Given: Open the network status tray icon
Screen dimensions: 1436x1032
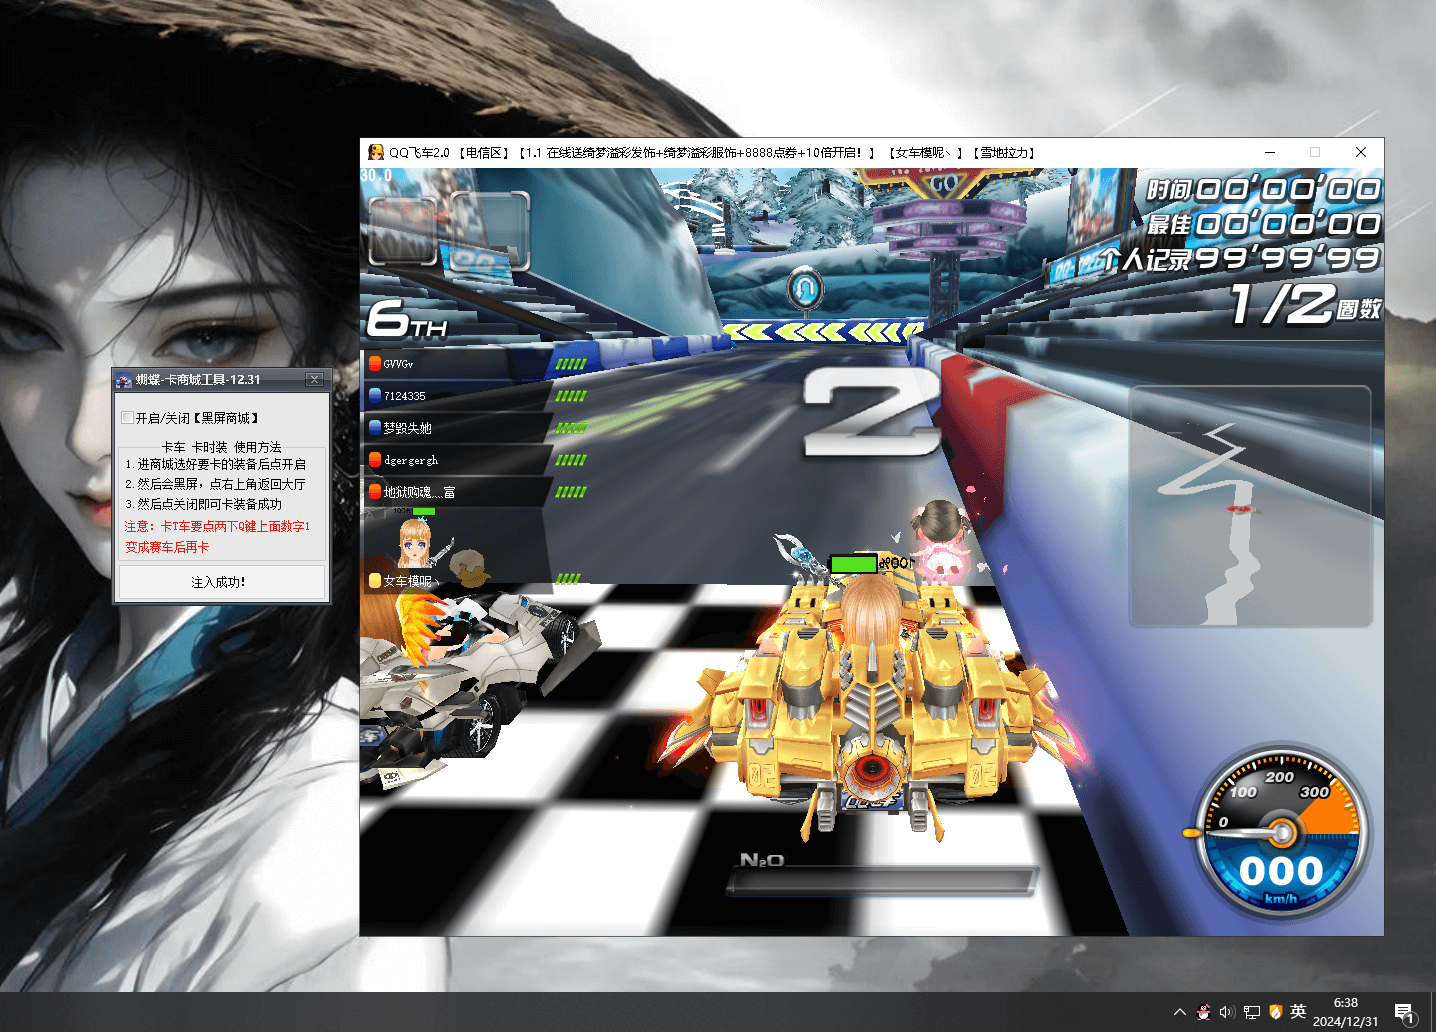Looking at the screenshot, I should (x=1251, y=1012).
